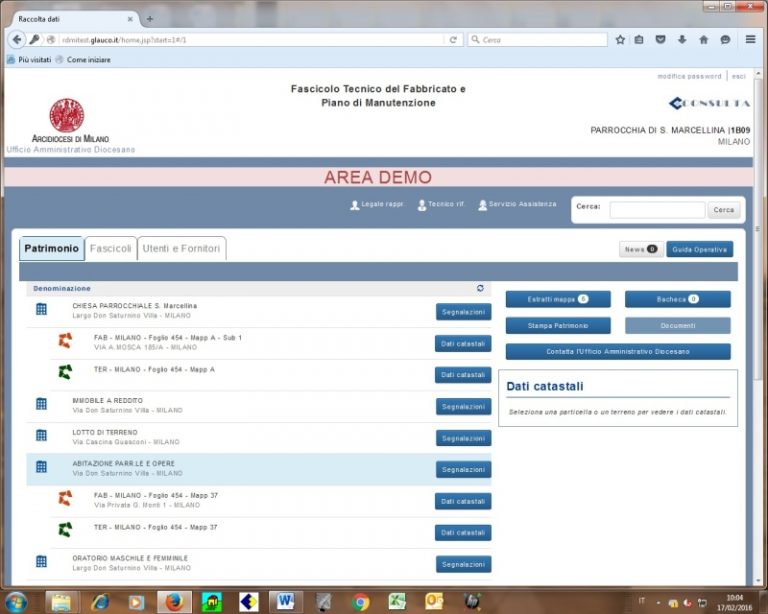768x614 pixels.
Task: Click the Stampa Patrimonio button
Action: (557, 325)
